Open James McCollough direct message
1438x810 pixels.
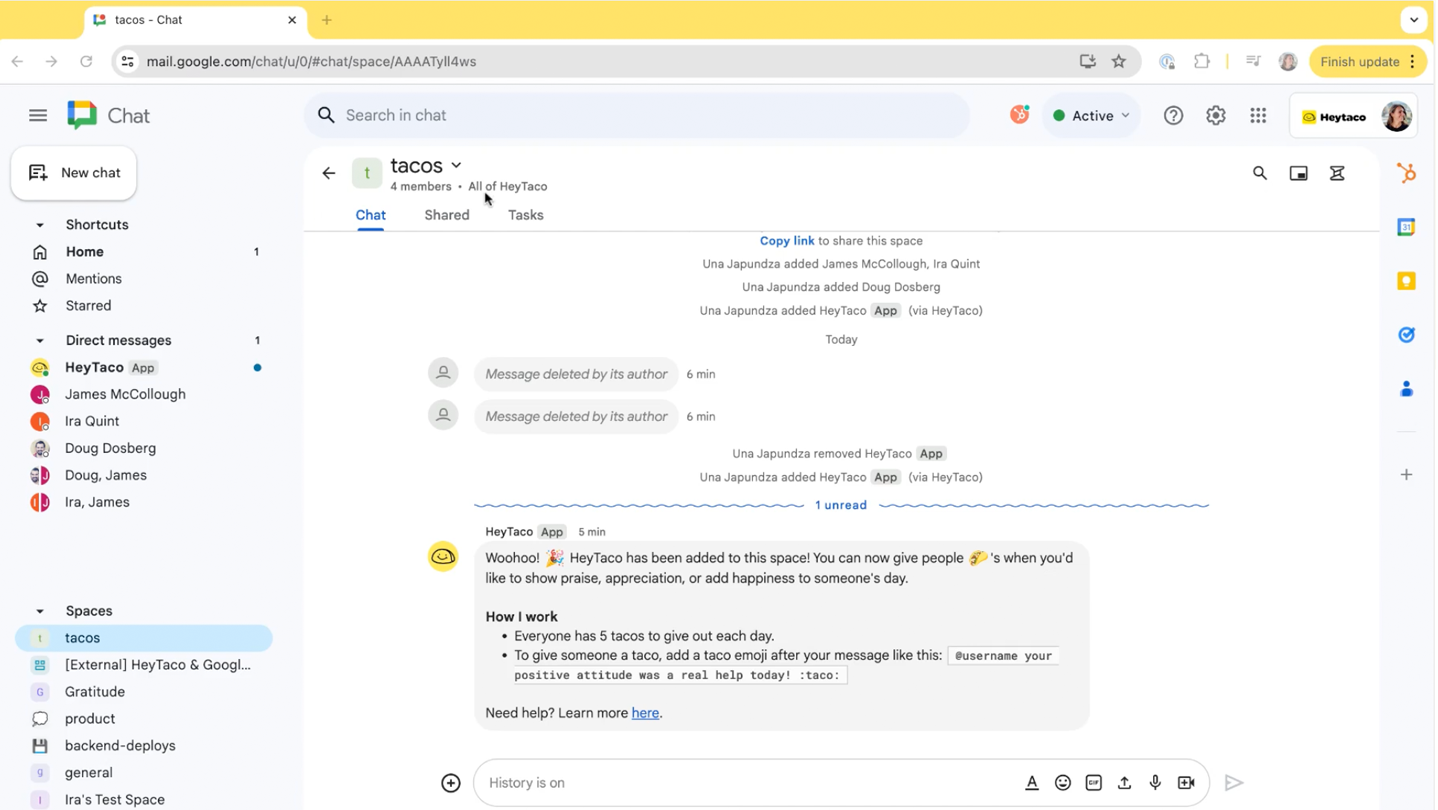(x=144, y=395)
